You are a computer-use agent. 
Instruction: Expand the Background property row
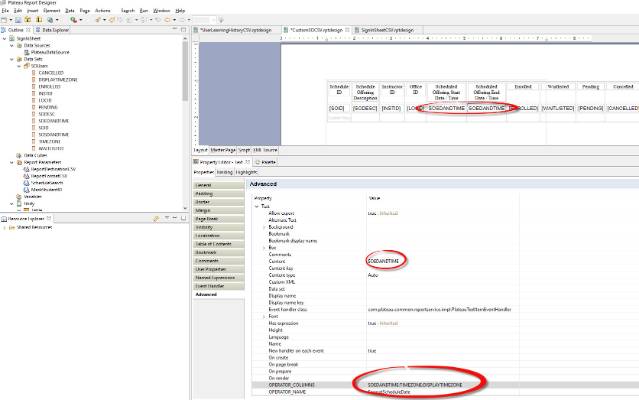click(263, 228)
